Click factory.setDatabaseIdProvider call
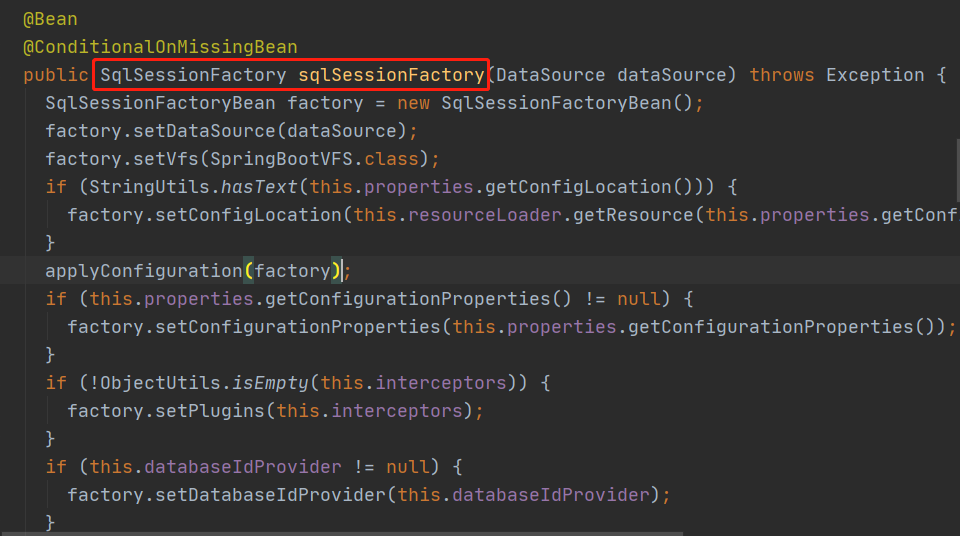The width and height of the screenshot is (960, 536). coord(226,495)
